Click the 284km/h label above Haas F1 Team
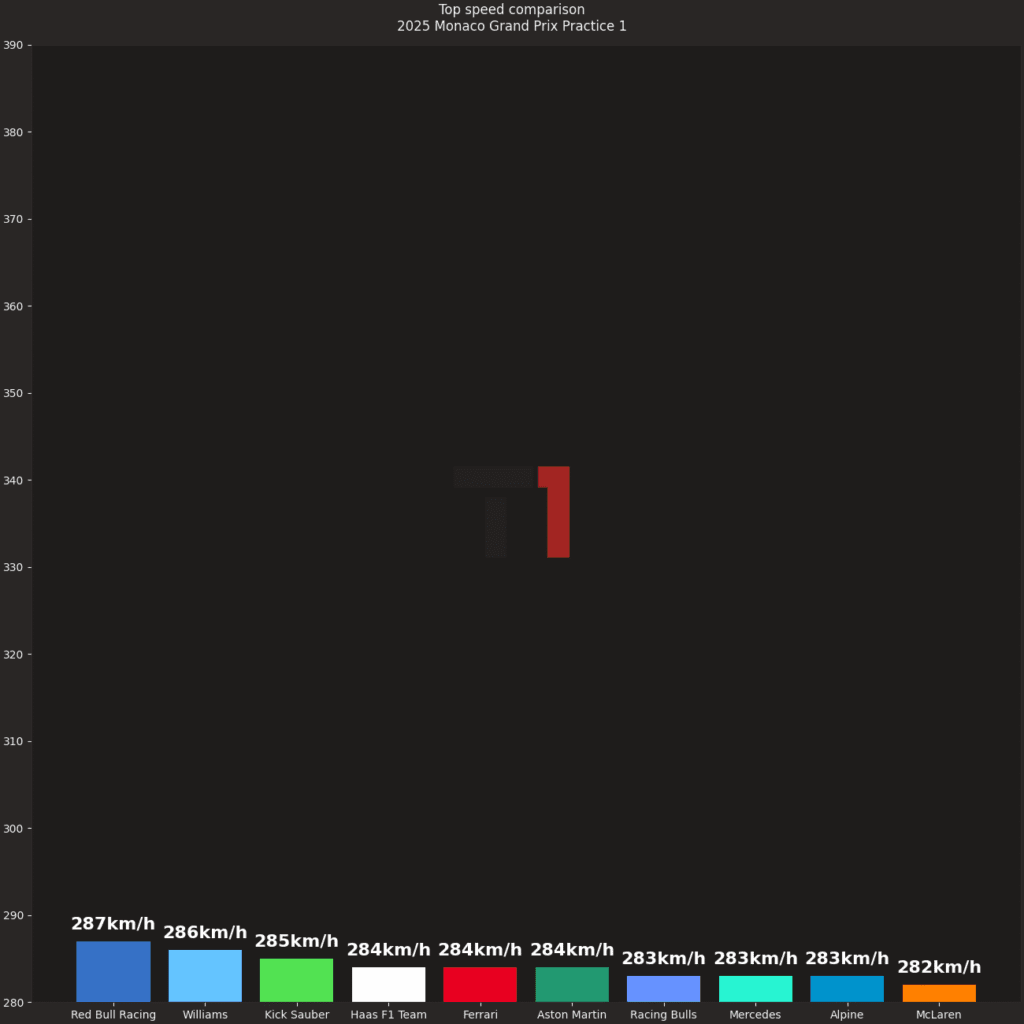Screen dimensions: 1024x1024 click(389, 950)
